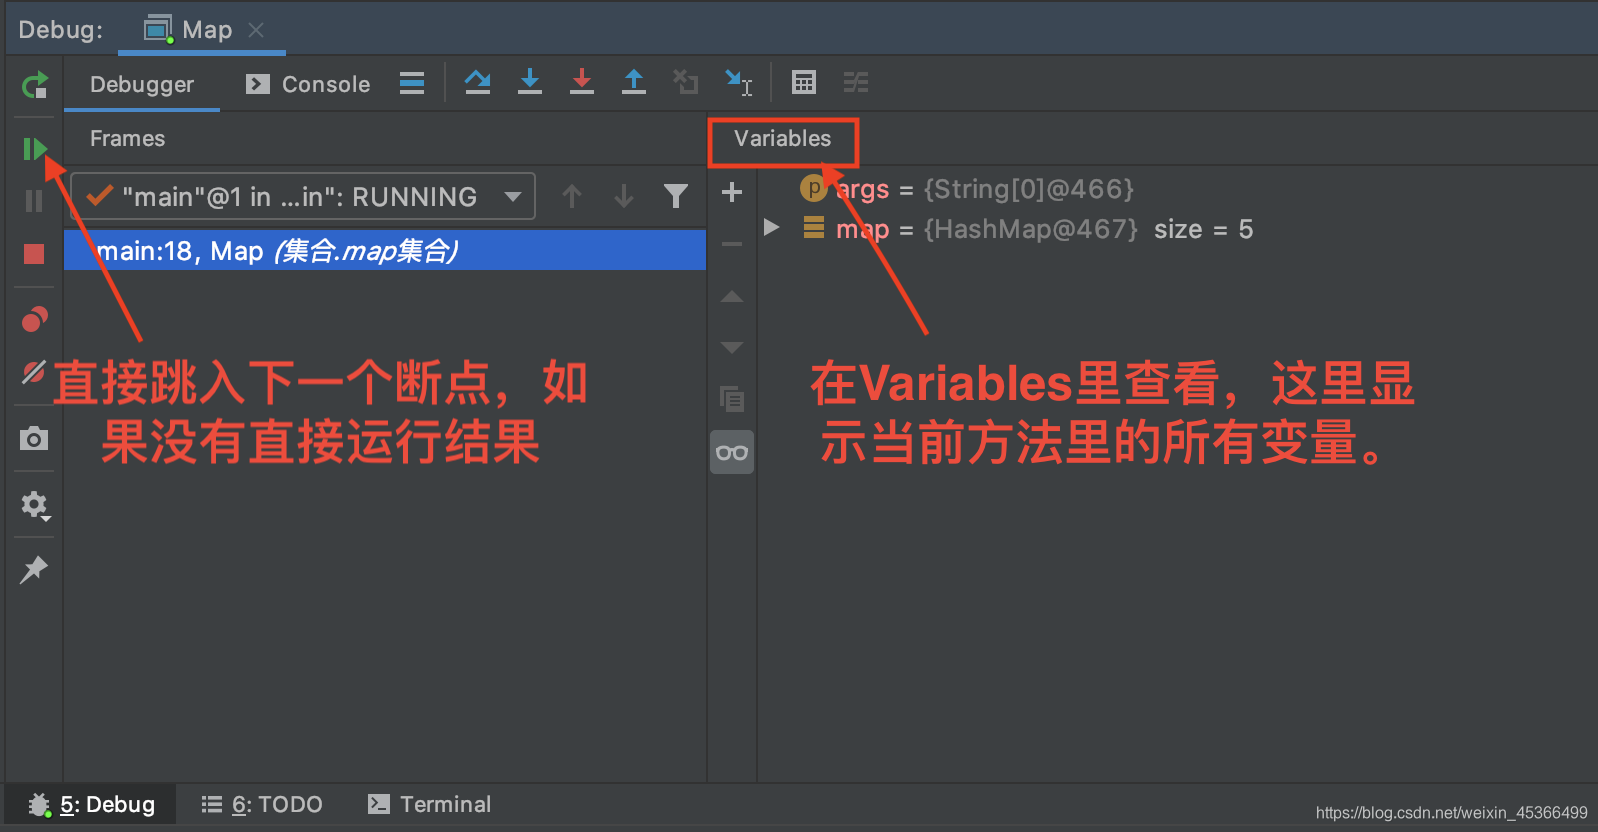Click the Drop Frame icon

click(686, 82)
